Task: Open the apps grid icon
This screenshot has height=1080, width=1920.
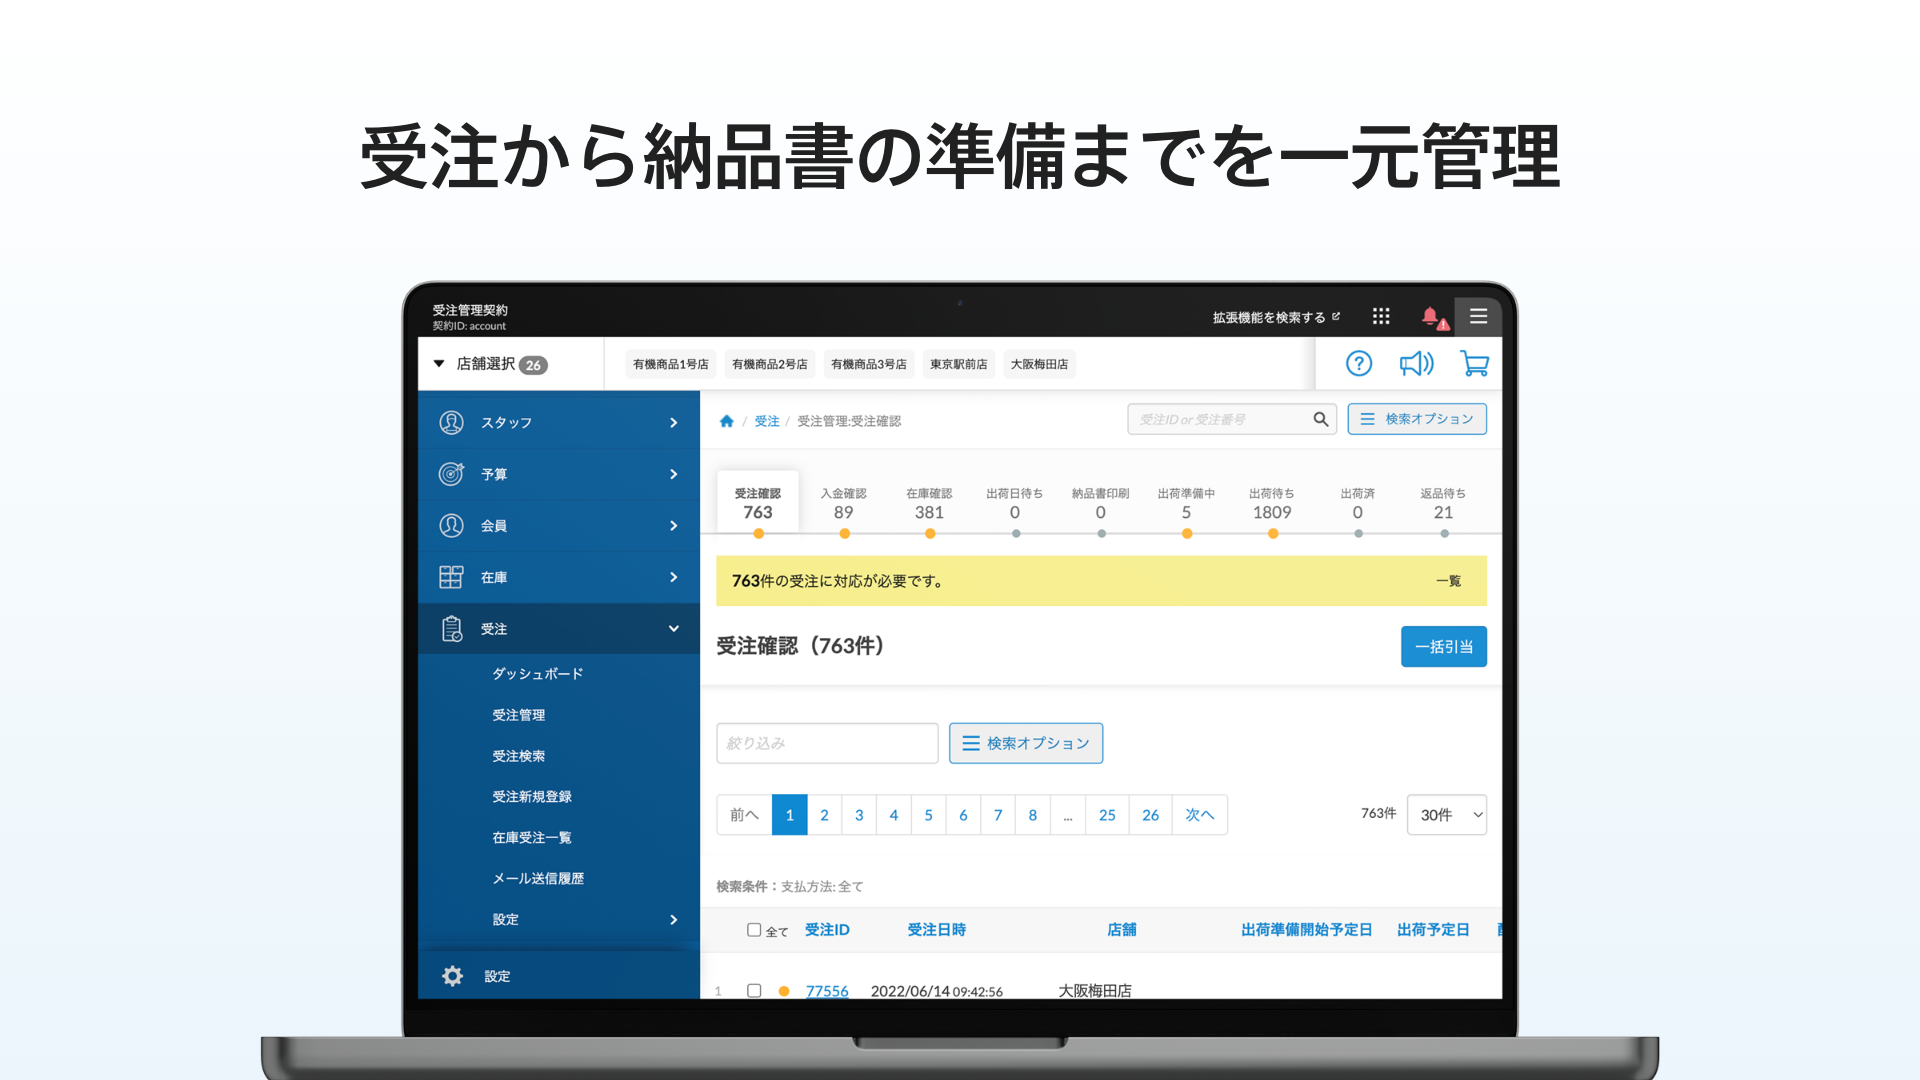Action: [1381, 316]
